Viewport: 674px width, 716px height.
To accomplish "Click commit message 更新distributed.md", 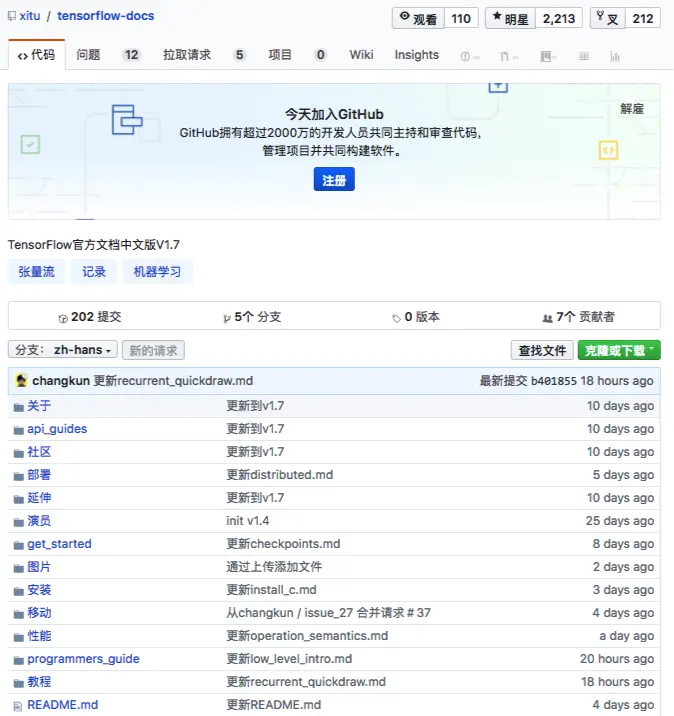I will pyautogui.click(x=279, y=475).
